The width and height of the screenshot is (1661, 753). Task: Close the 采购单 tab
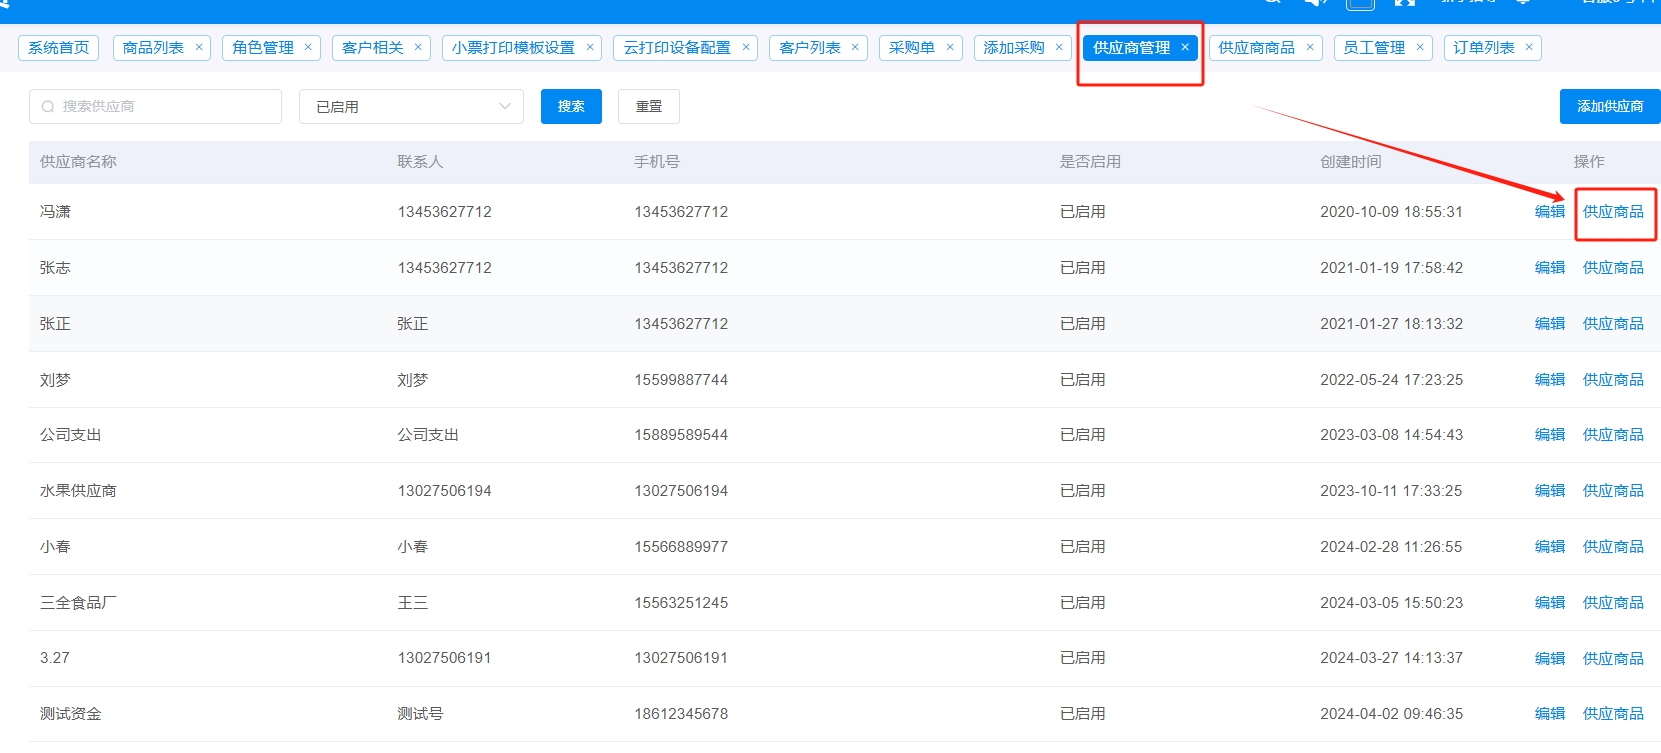tap(950, 47)
